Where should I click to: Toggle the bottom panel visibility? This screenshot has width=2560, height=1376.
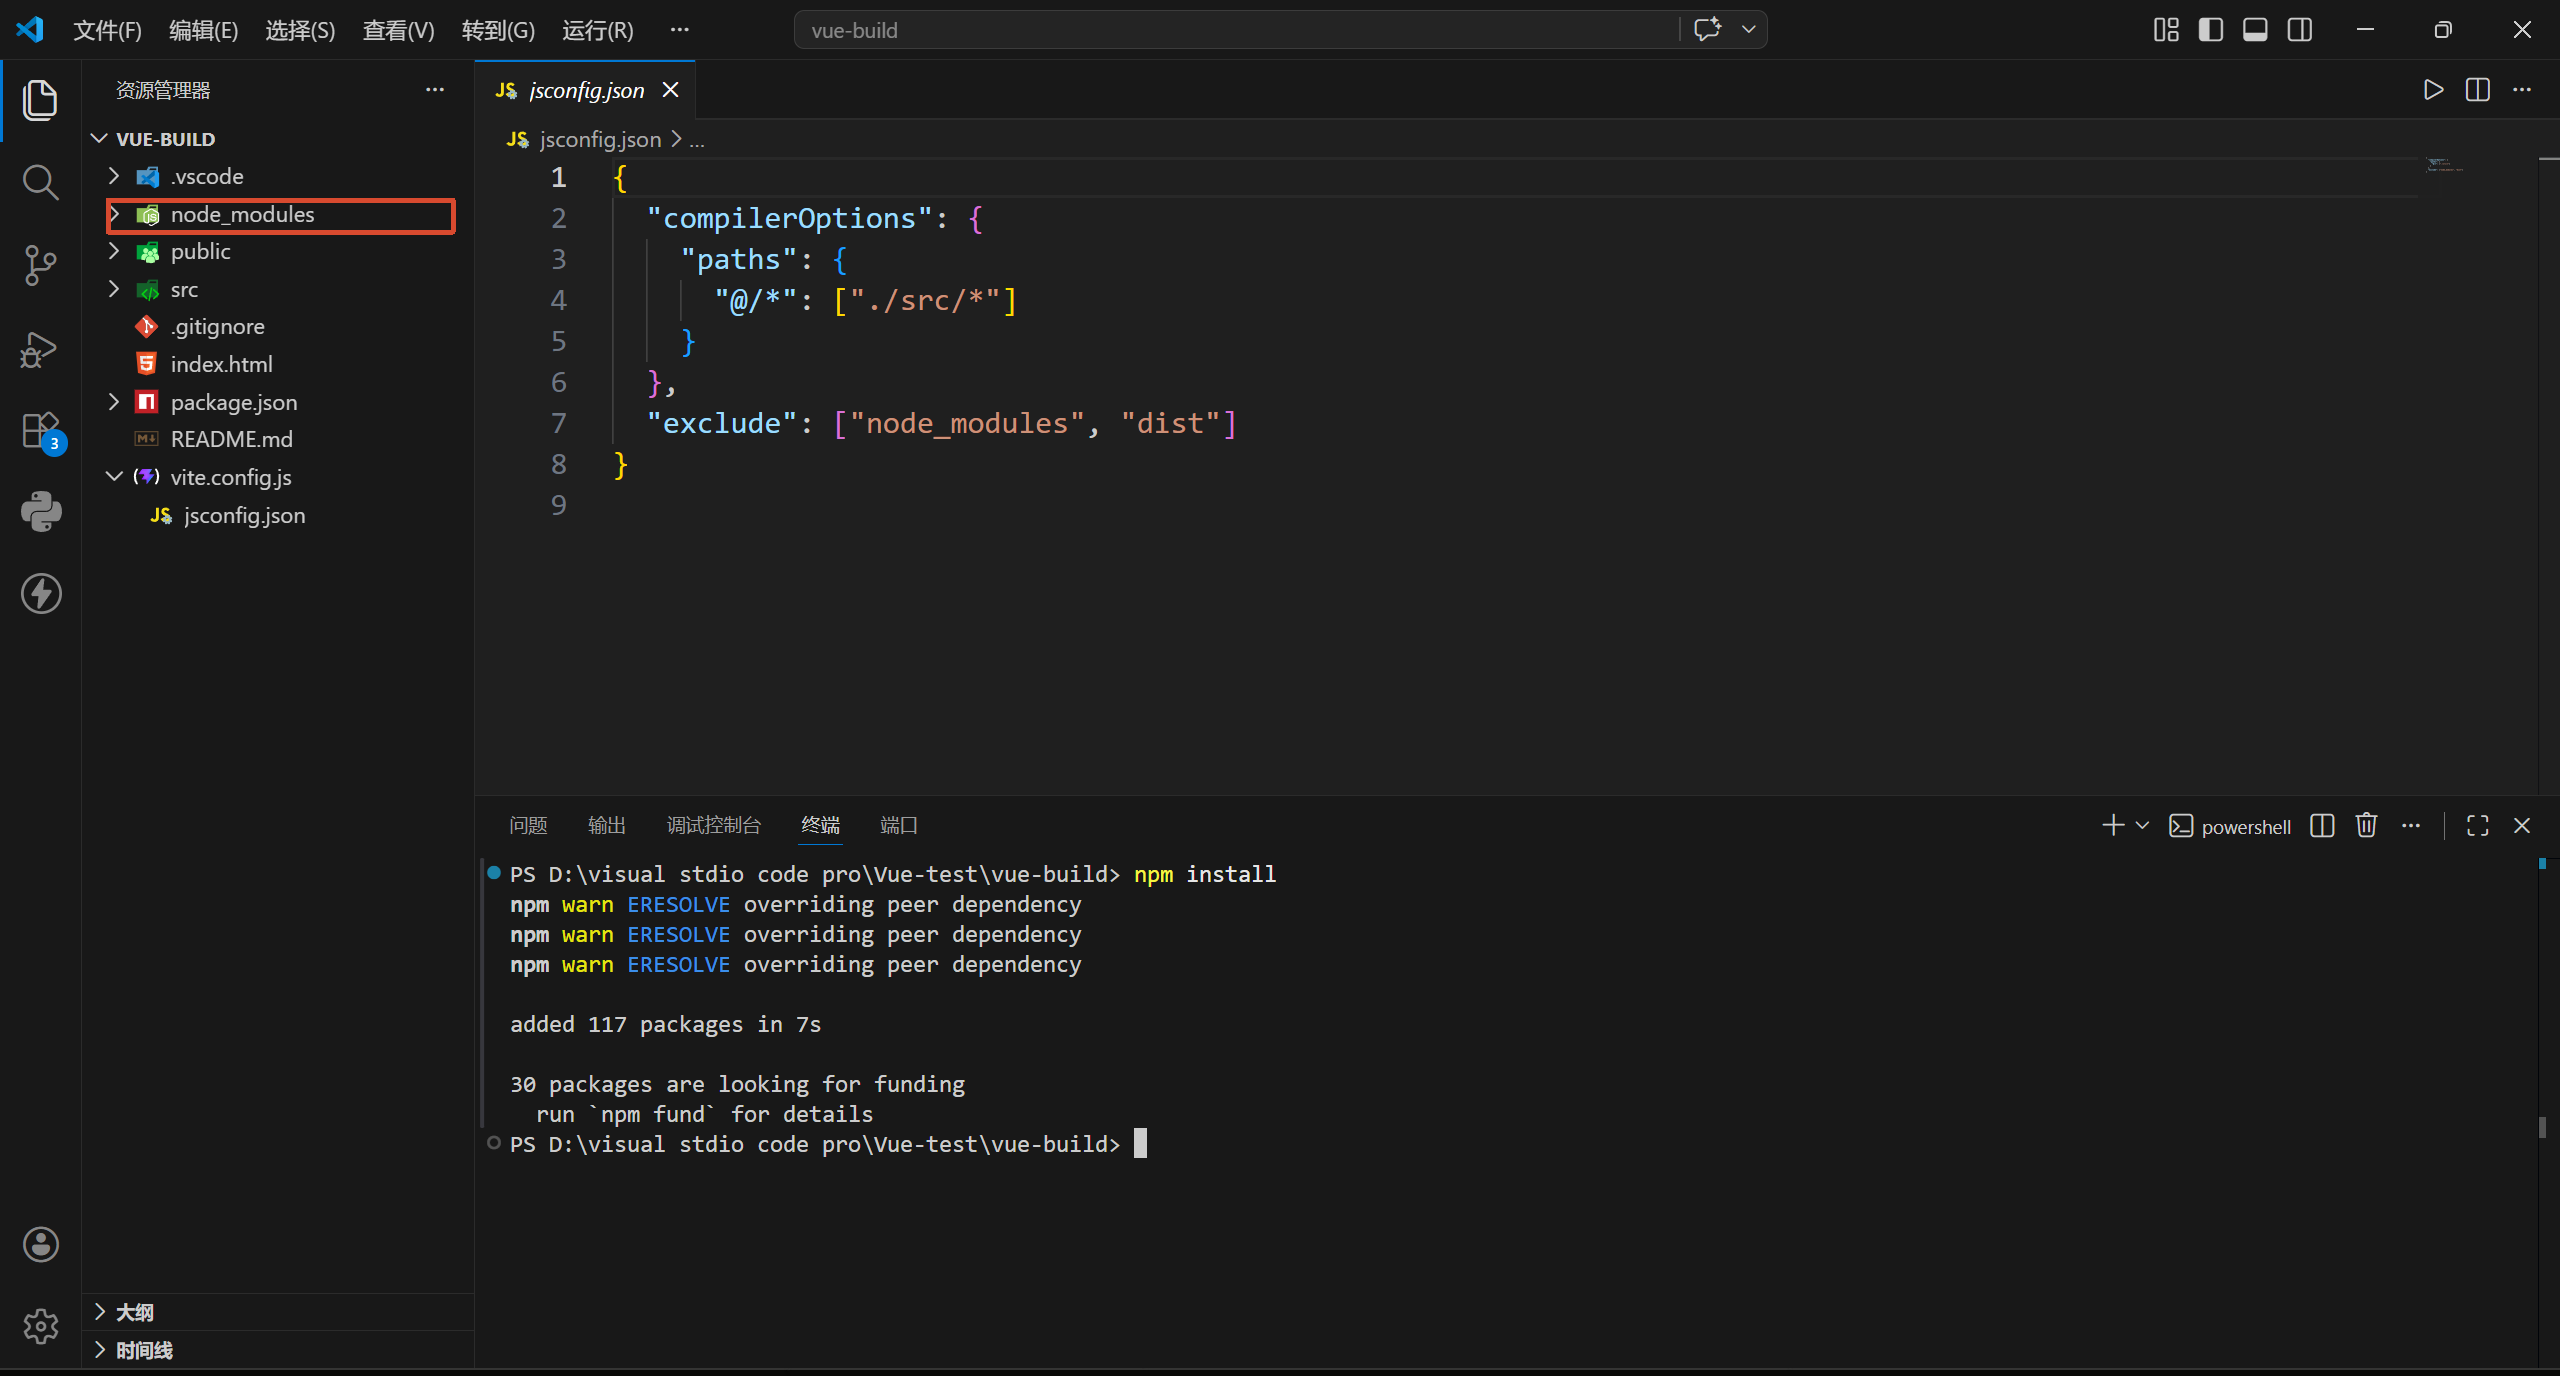(2255, 30)
